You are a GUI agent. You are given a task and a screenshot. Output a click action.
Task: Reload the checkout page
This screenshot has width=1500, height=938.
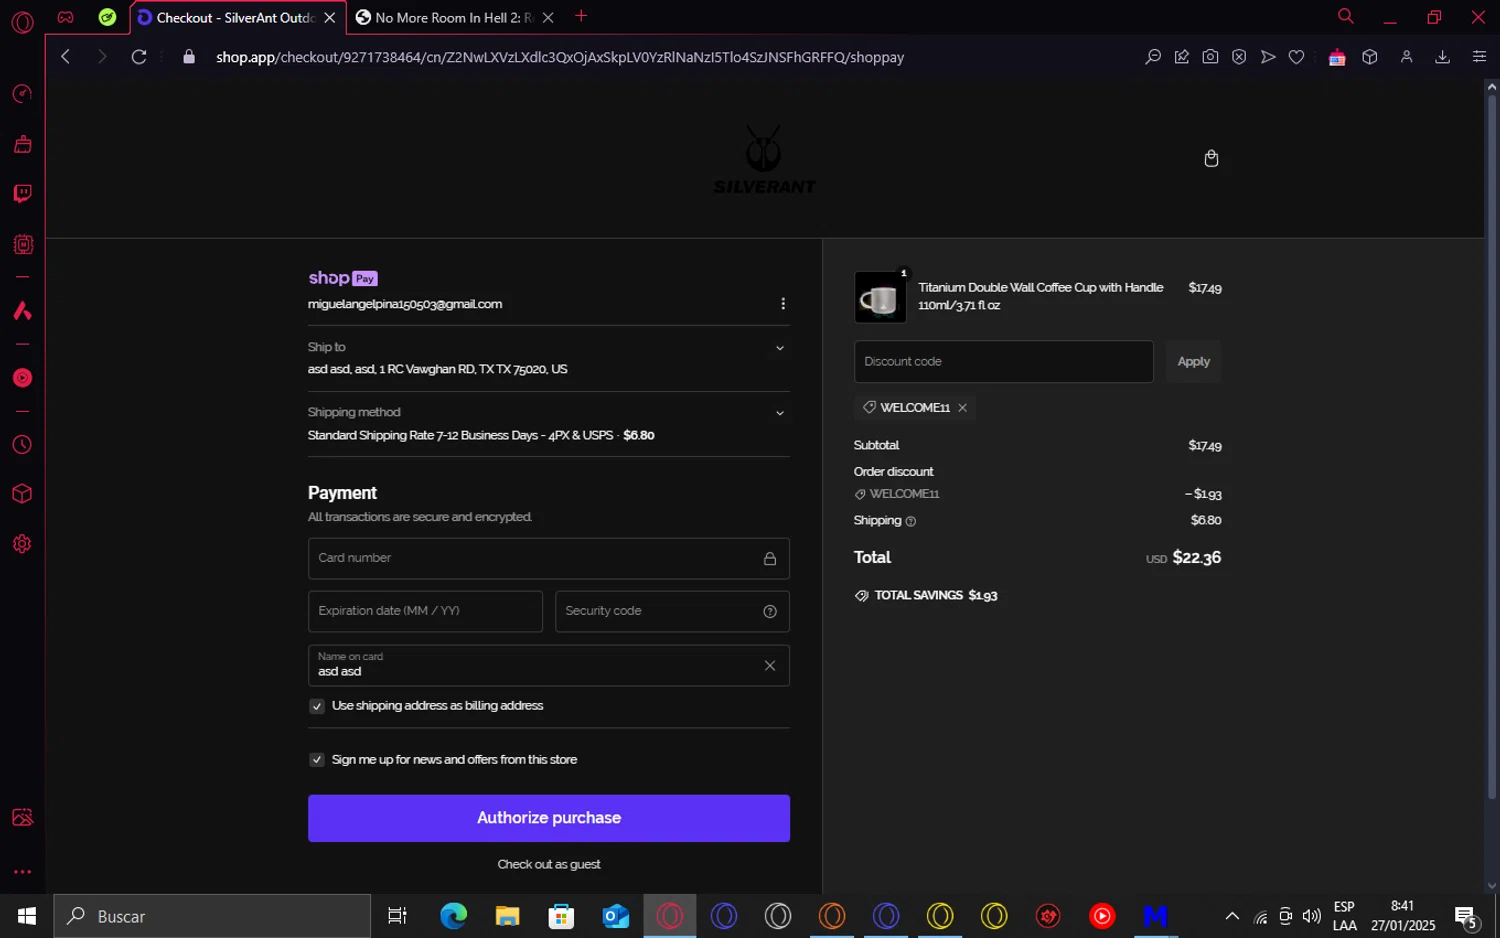click(x=139, y=57)
